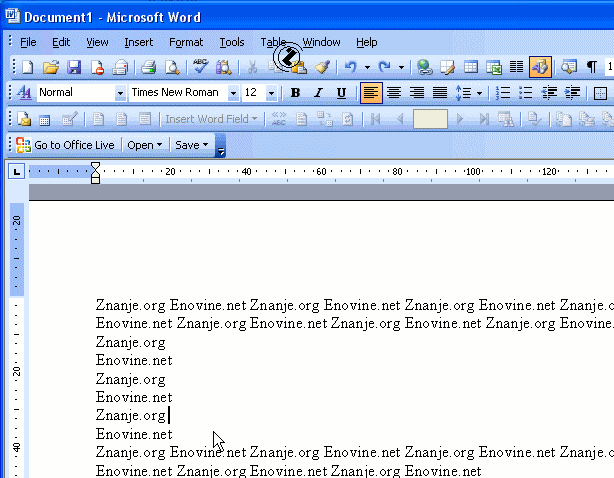Click Go to Office Live button

pyautogui.click(x=65, y=145)
